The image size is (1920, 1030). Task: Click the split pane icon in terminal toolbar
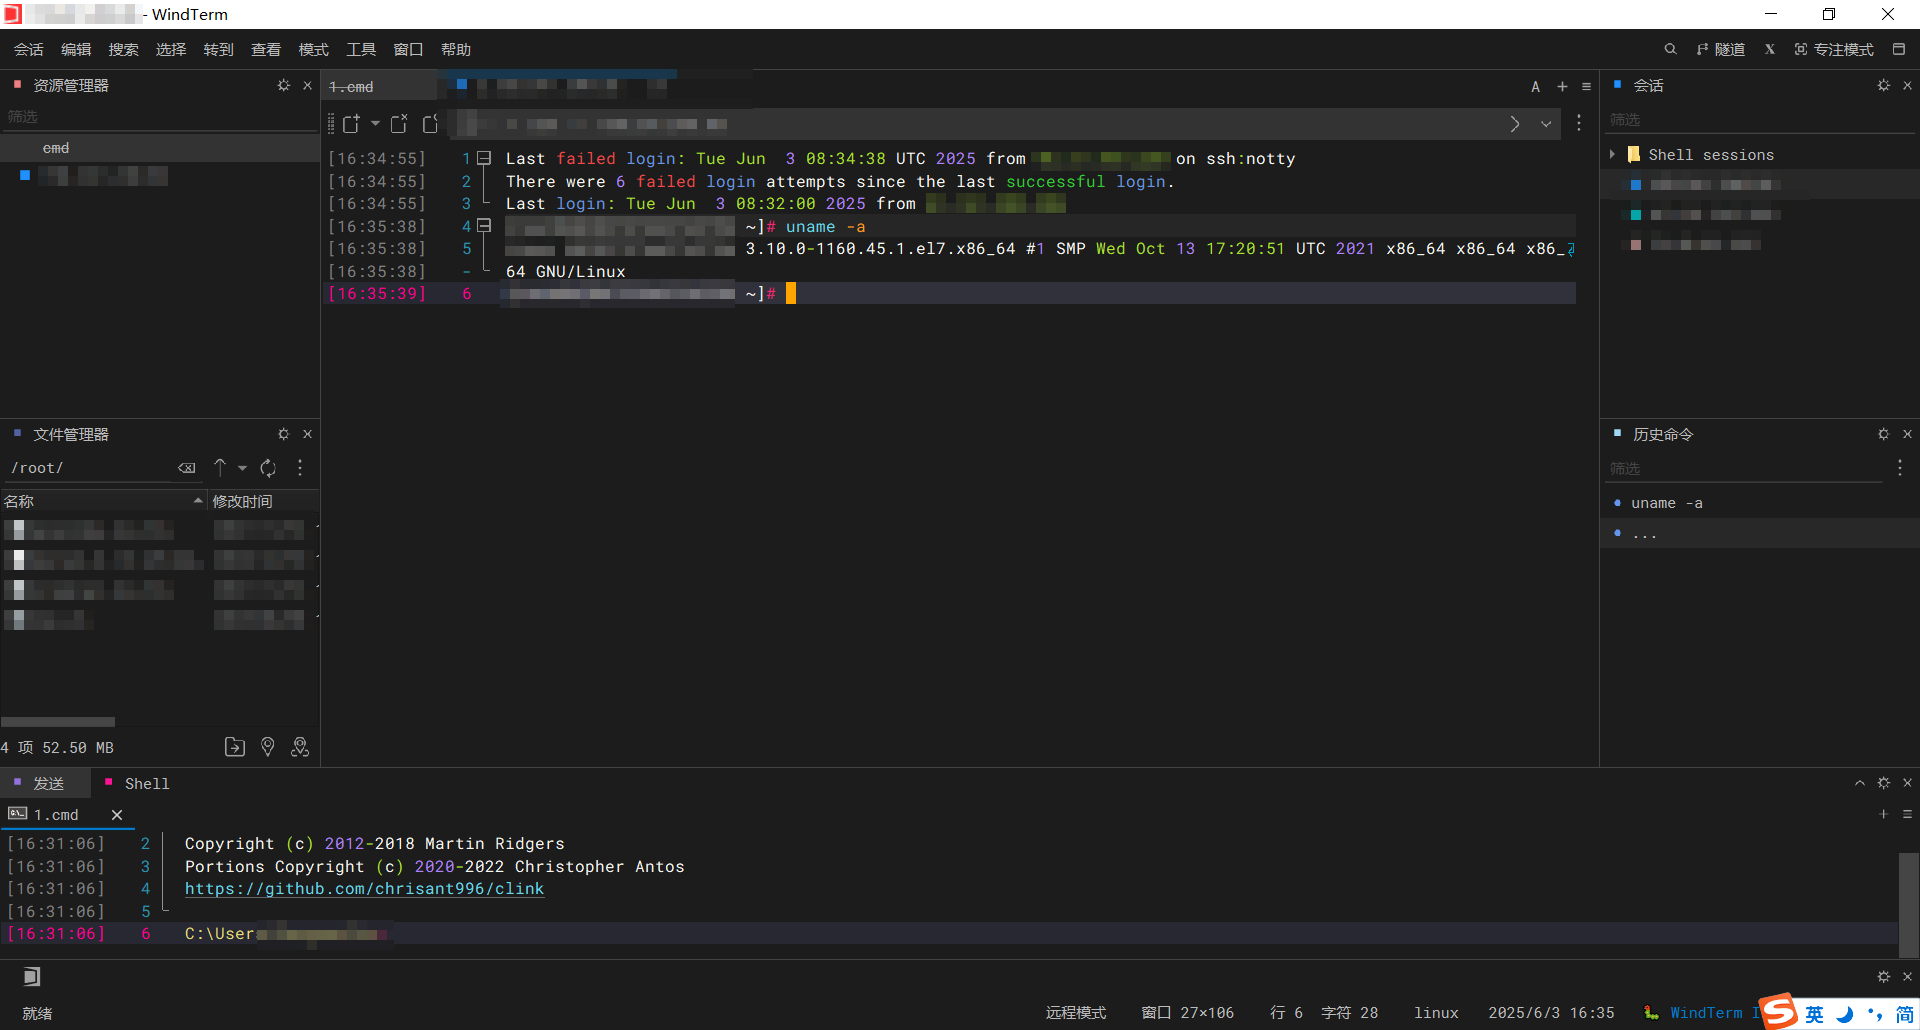pos(431,124)
